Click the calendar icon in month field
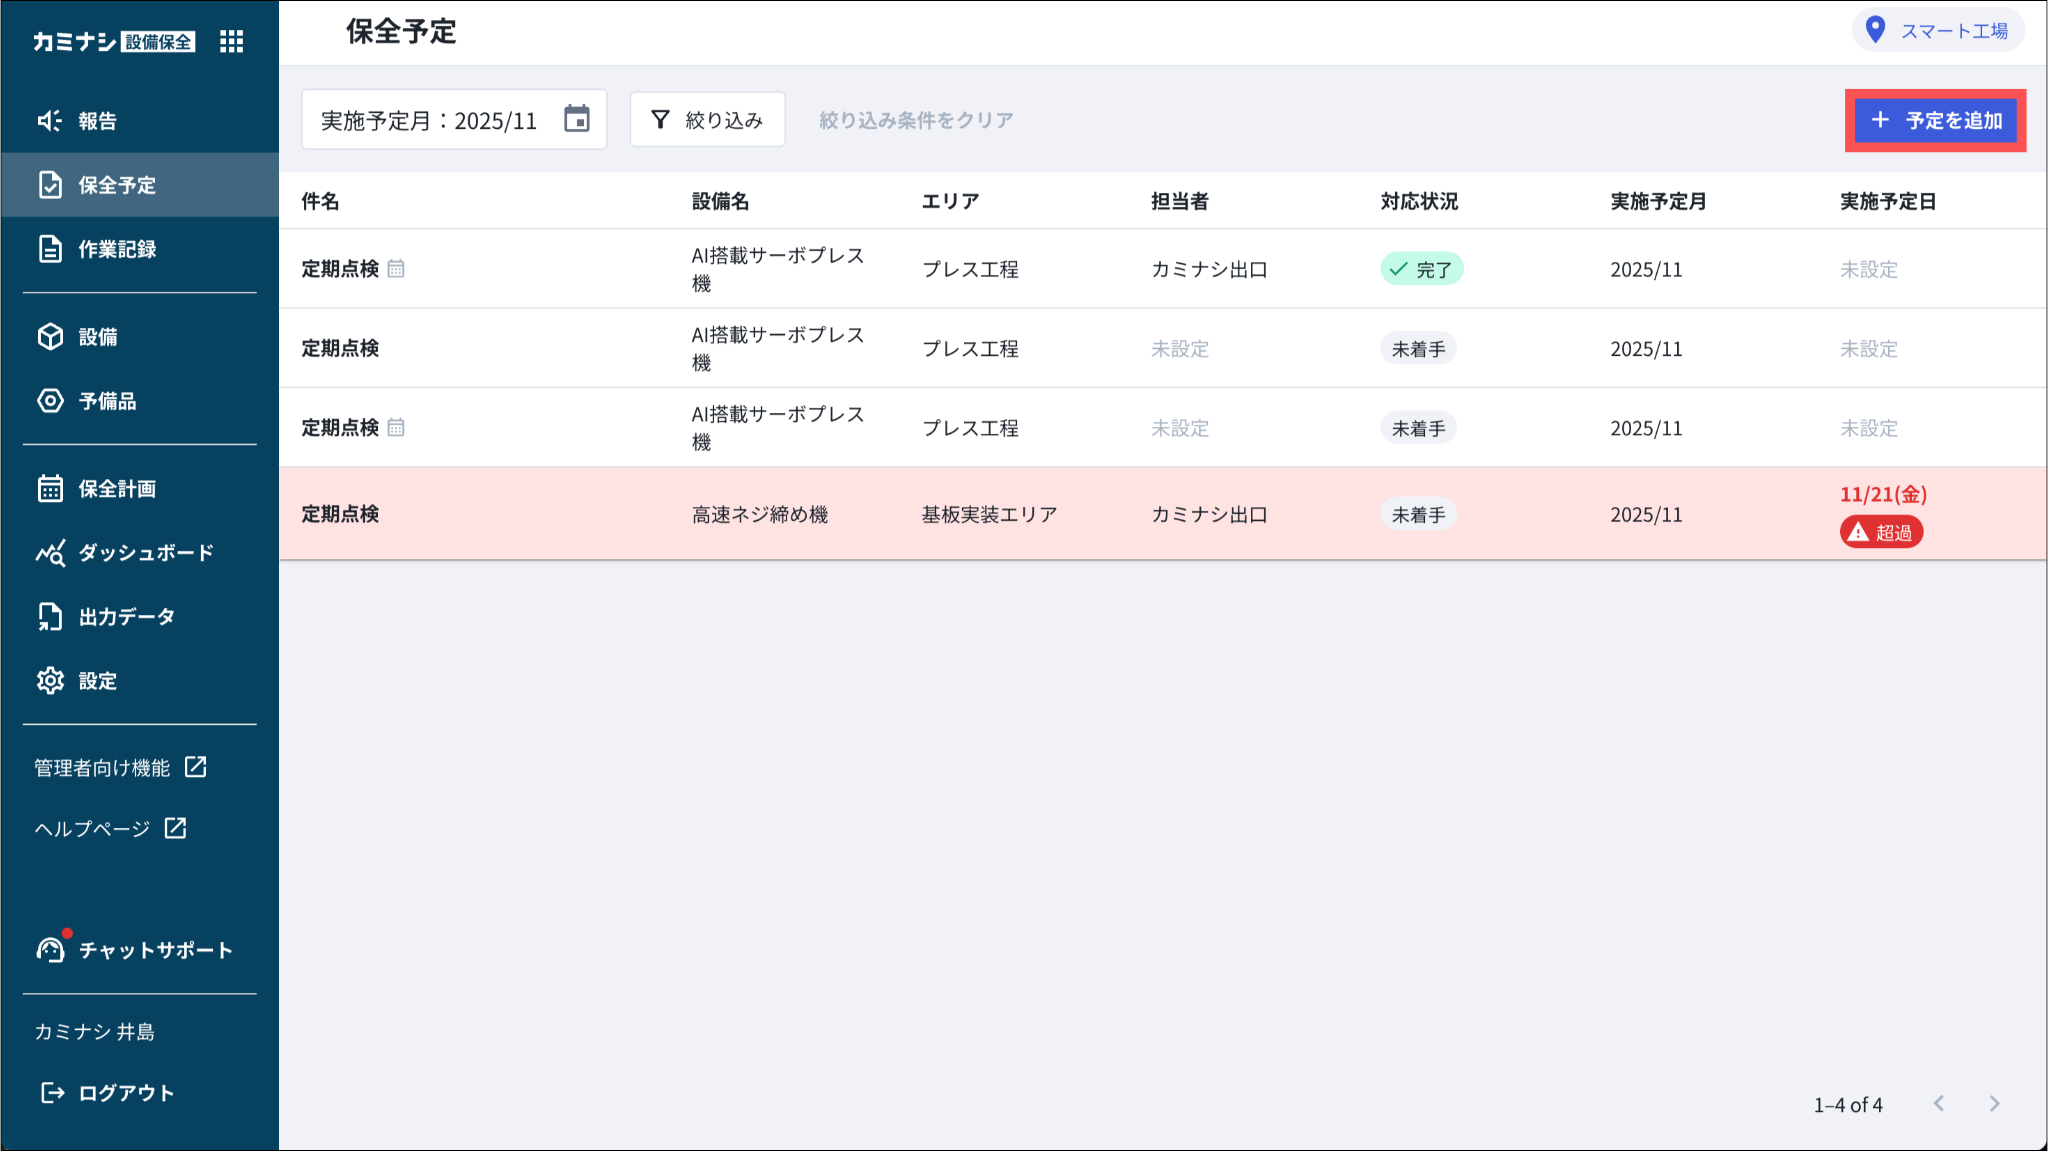2048x1151 pixels. pos(577,119)
